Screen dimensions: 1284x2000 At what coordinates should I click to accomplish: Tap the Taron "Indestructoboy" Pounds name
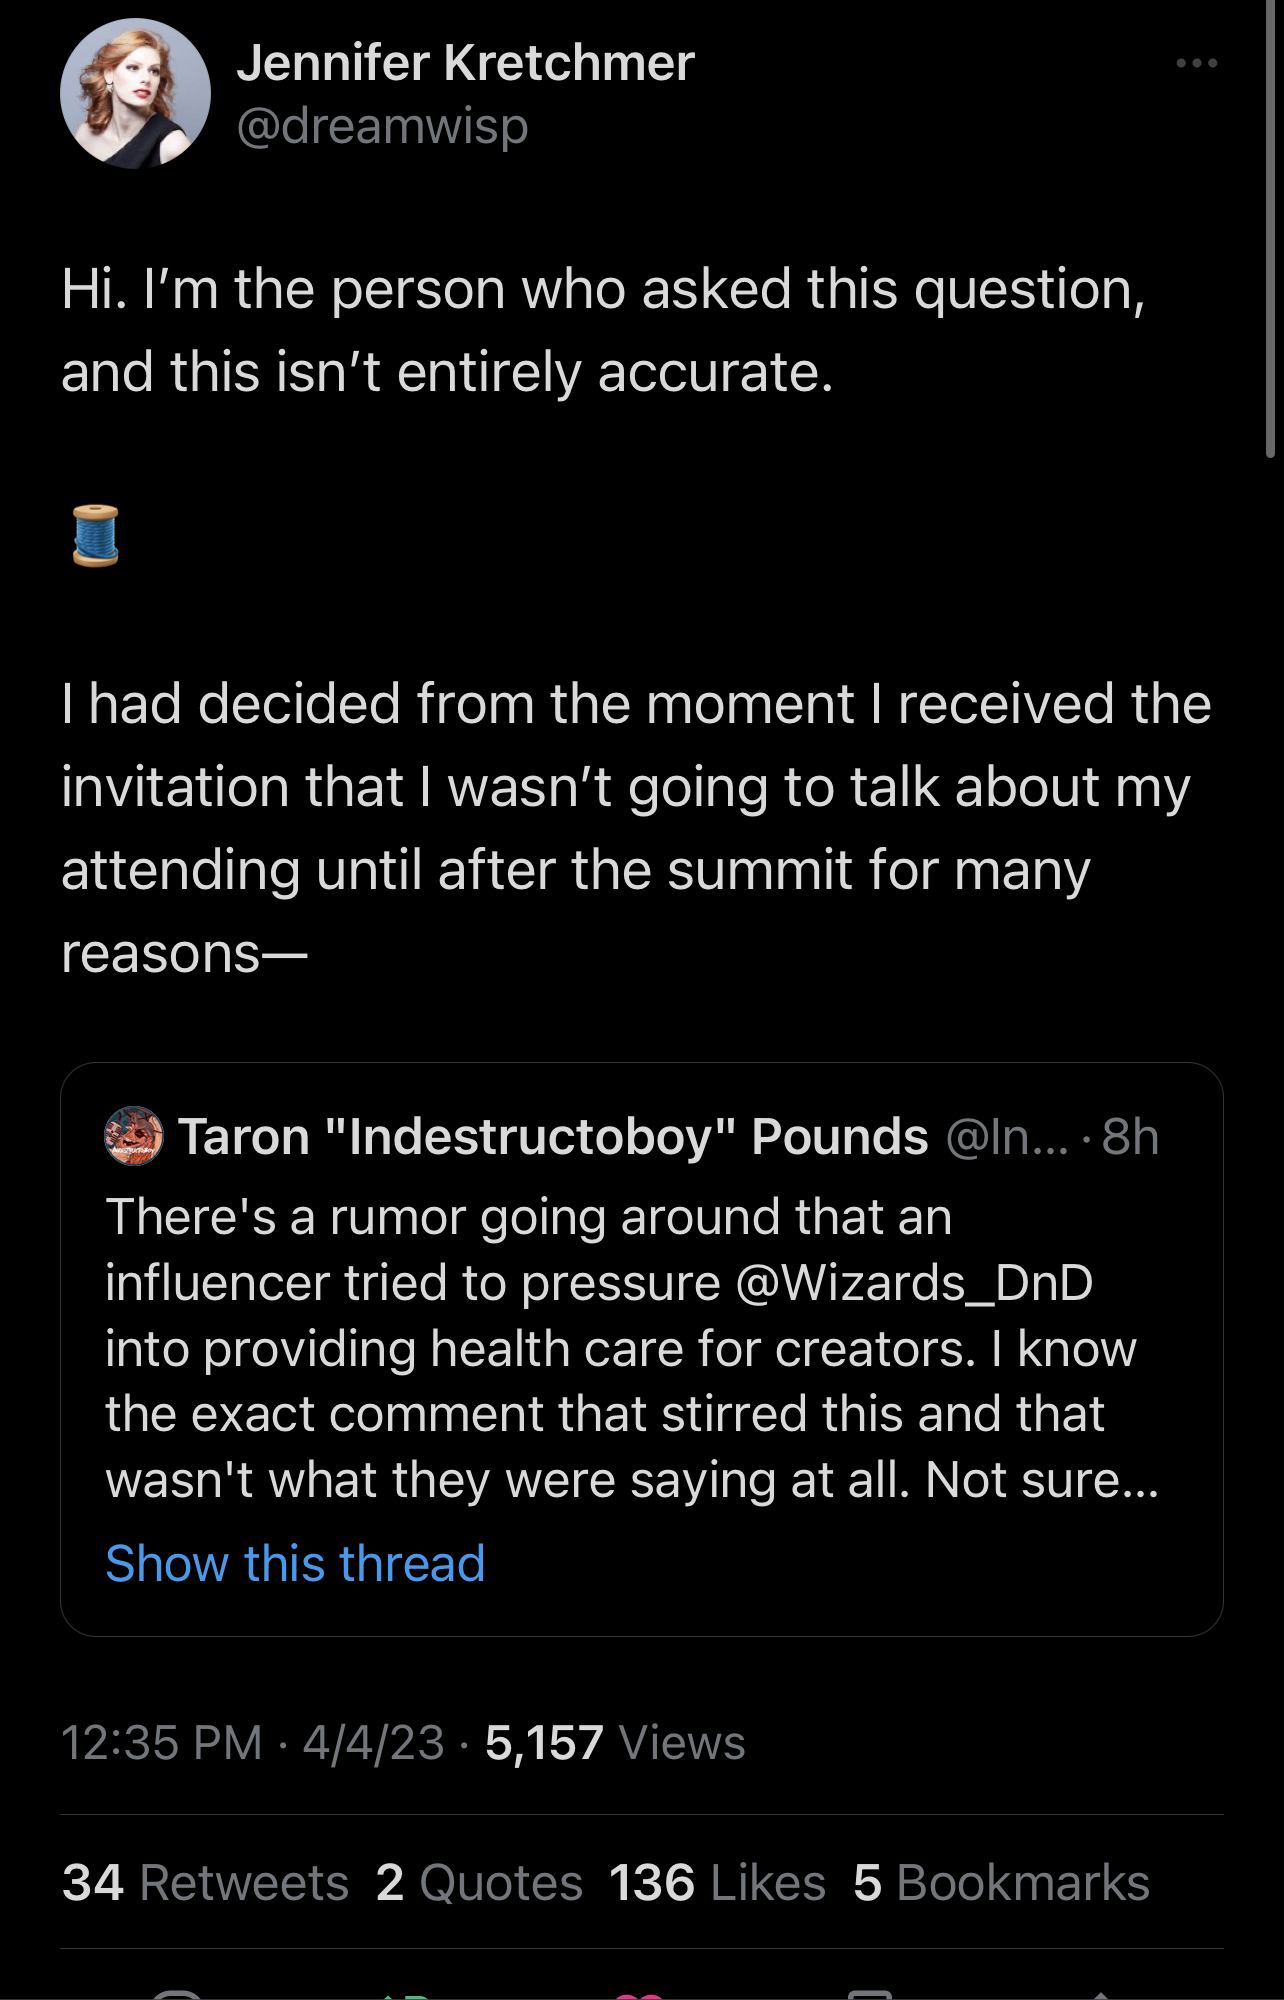pyautogui.click(x=553, y=1137)
